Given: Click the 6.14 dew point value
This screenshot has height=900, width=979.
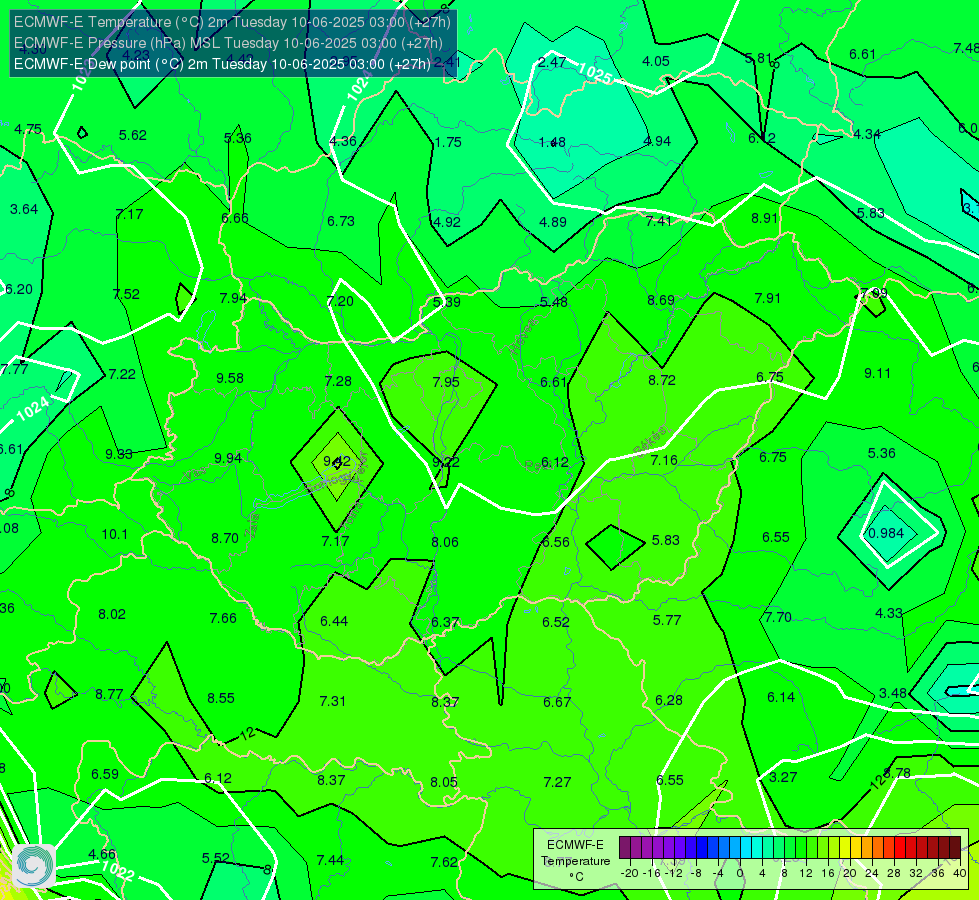Looking at the screenshot, I should [x=780, y=698].
